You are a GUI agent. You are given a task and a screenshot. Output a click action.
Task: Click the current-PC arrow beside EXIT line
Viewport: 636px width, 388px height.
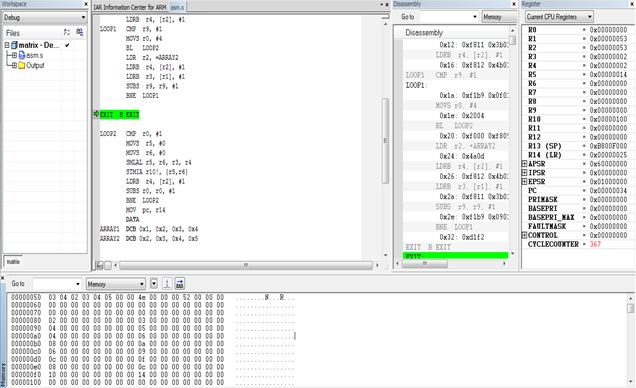(96, 114)
